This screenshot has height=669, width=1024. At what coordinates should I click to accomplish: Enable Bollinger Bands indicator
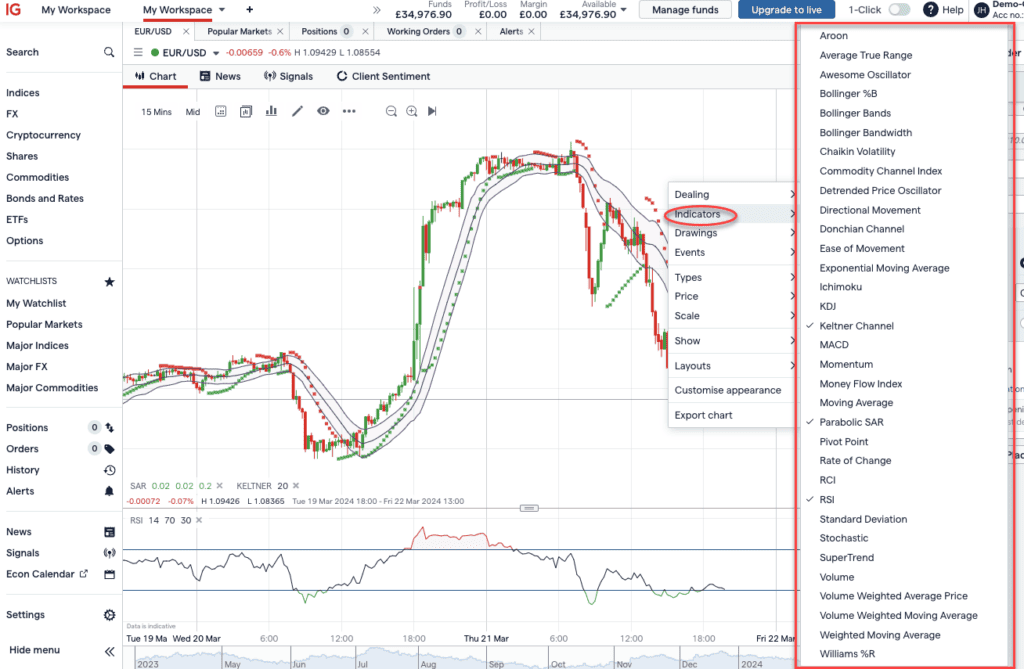pyautogui.click(x=855, y=114)
